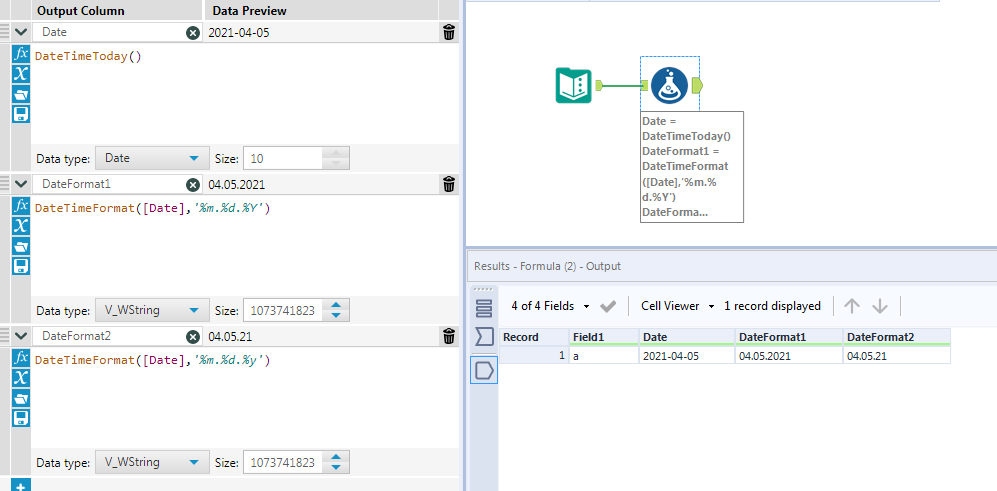Click the Date column header in Results

coord(687,337)
